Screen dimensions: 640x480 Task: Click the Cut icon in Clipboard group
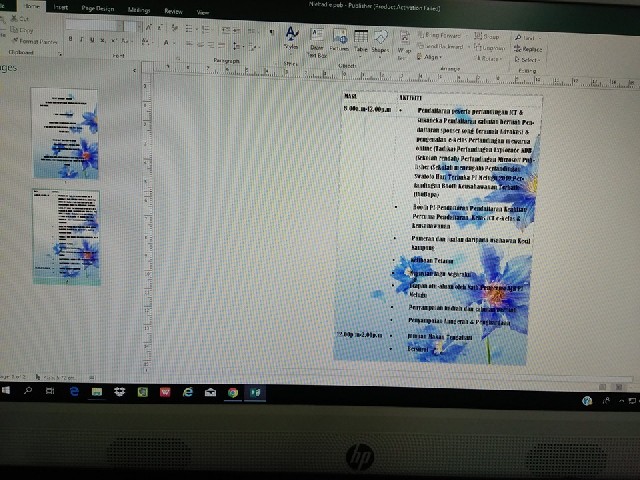[21, 19]
